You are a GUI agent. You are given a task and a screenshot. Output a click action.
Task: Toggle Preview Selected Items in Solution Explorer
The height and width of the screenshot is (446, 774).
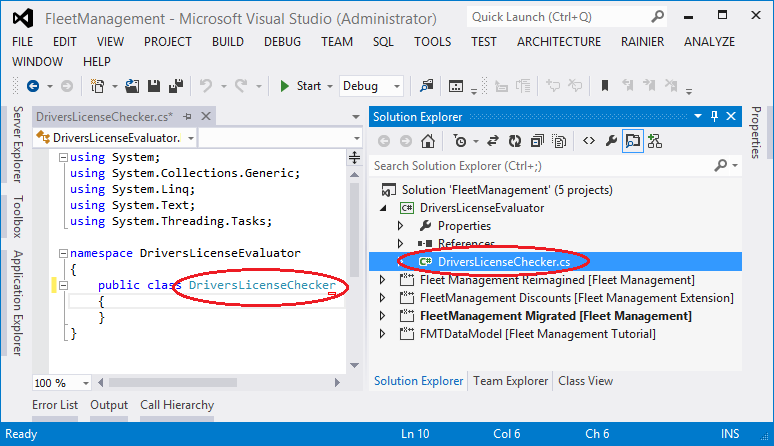pyautogui.click(x=633, y=141)
